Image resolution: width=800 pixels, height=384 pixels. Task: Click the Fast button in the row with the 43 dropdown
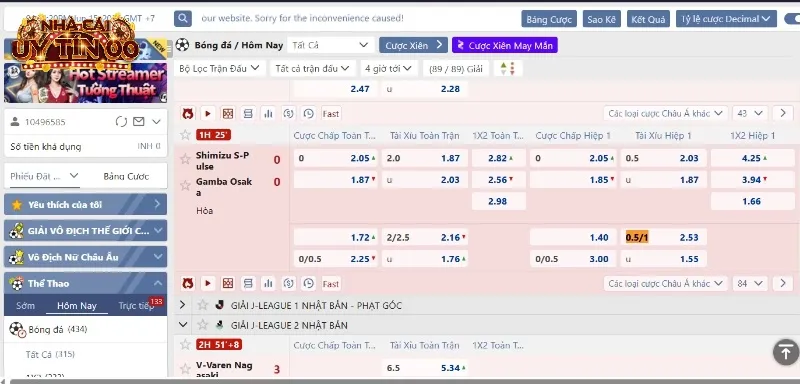click(331, 113)
